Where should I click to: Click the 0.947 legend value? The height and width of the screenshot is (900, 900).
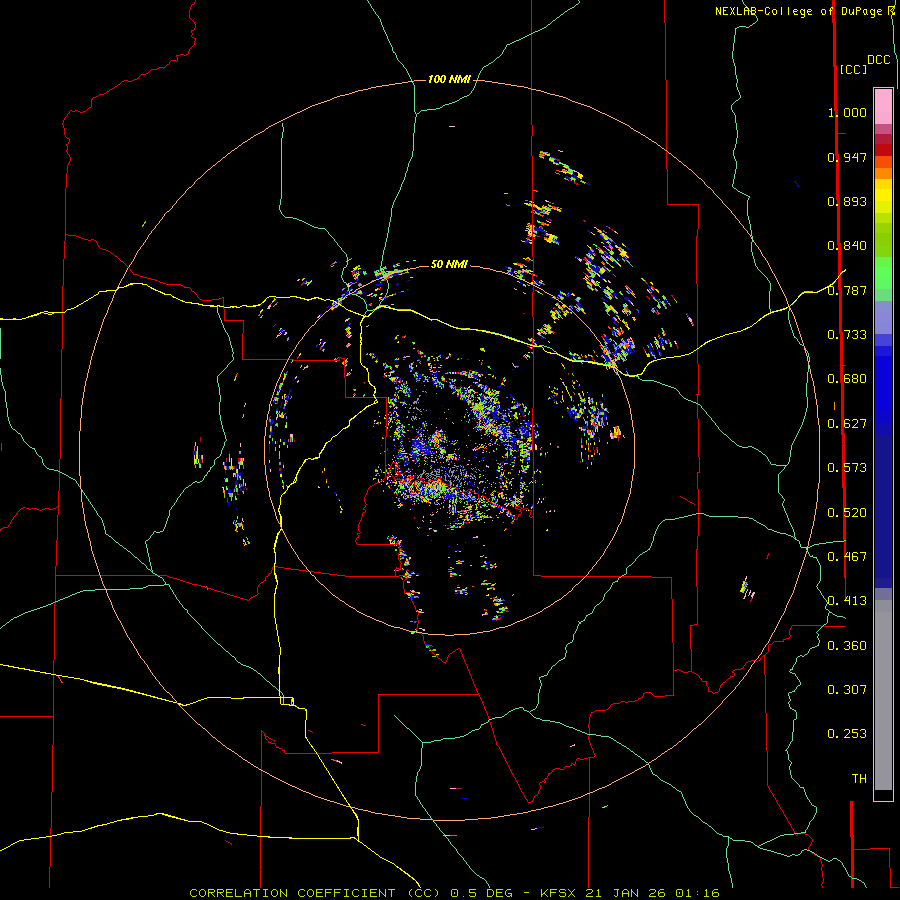[x=847, y=157]
